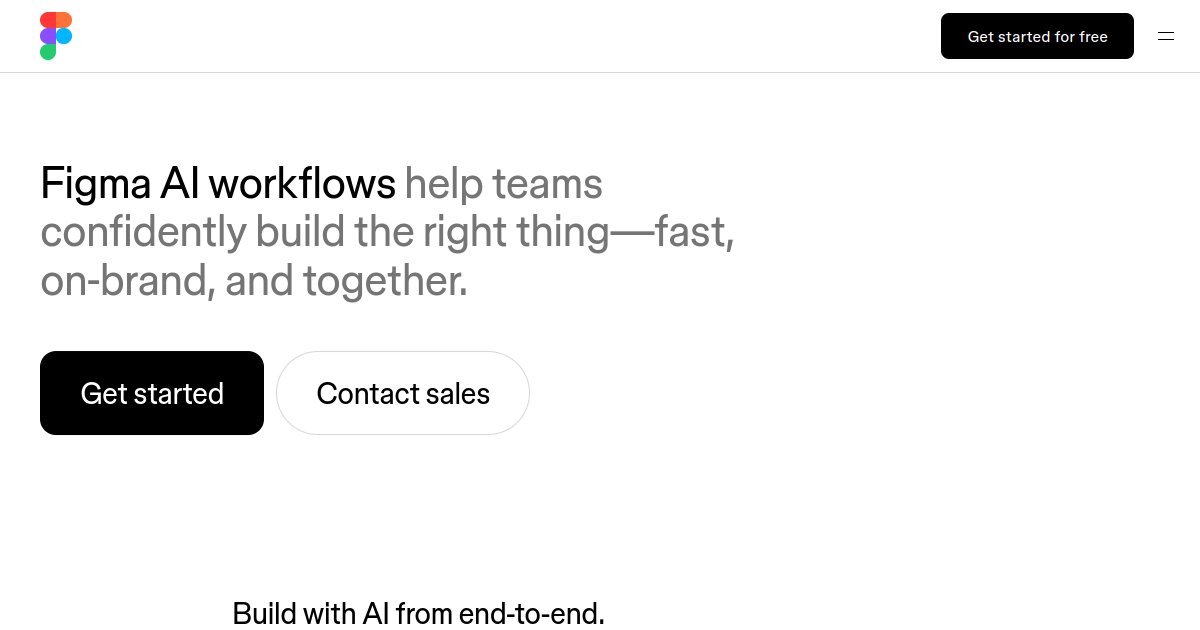
Task: Click 'confidently build the right thing' line
Action: [x=325, y=233]
